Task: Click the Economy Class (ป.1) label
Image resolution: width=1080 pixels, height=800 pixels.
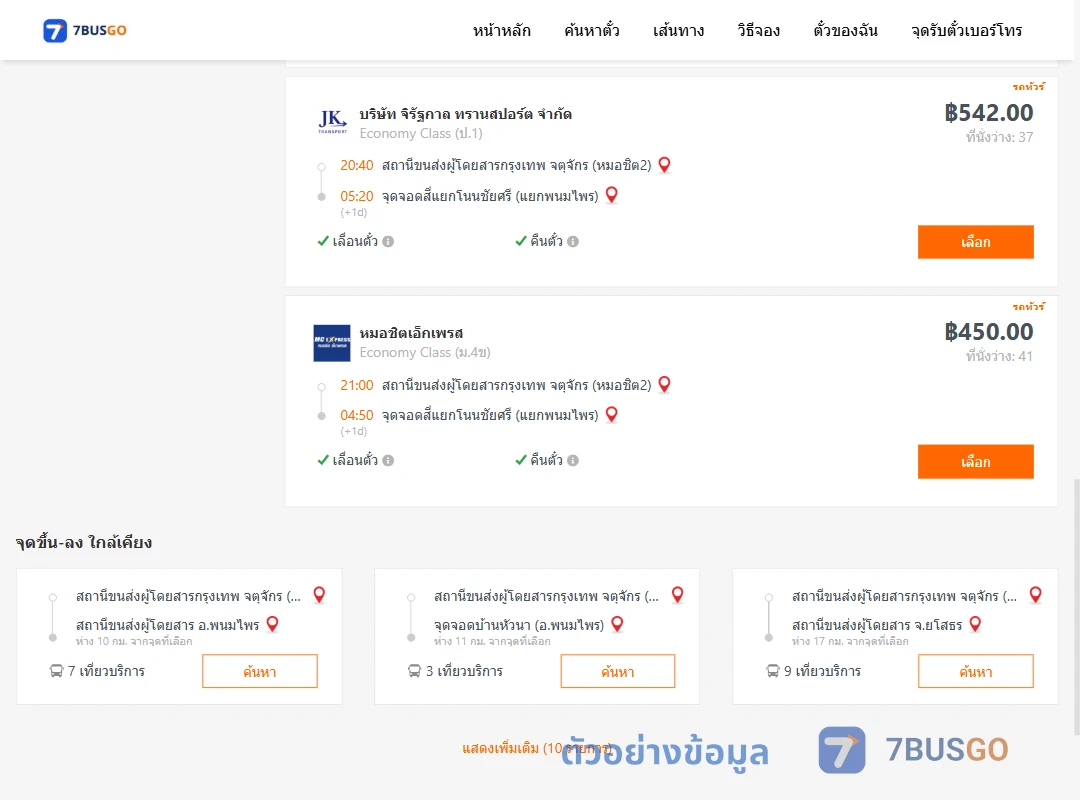Action: [421, 134]
